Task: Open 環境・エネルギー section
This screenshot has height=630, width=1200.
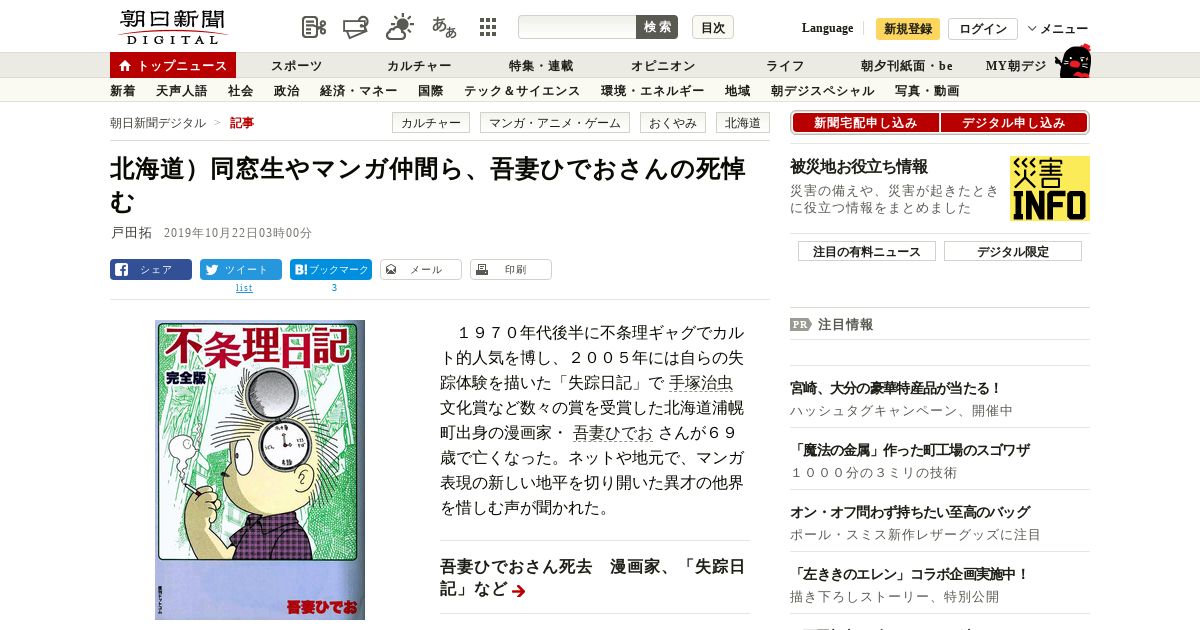Action: (x=652, y=91)
